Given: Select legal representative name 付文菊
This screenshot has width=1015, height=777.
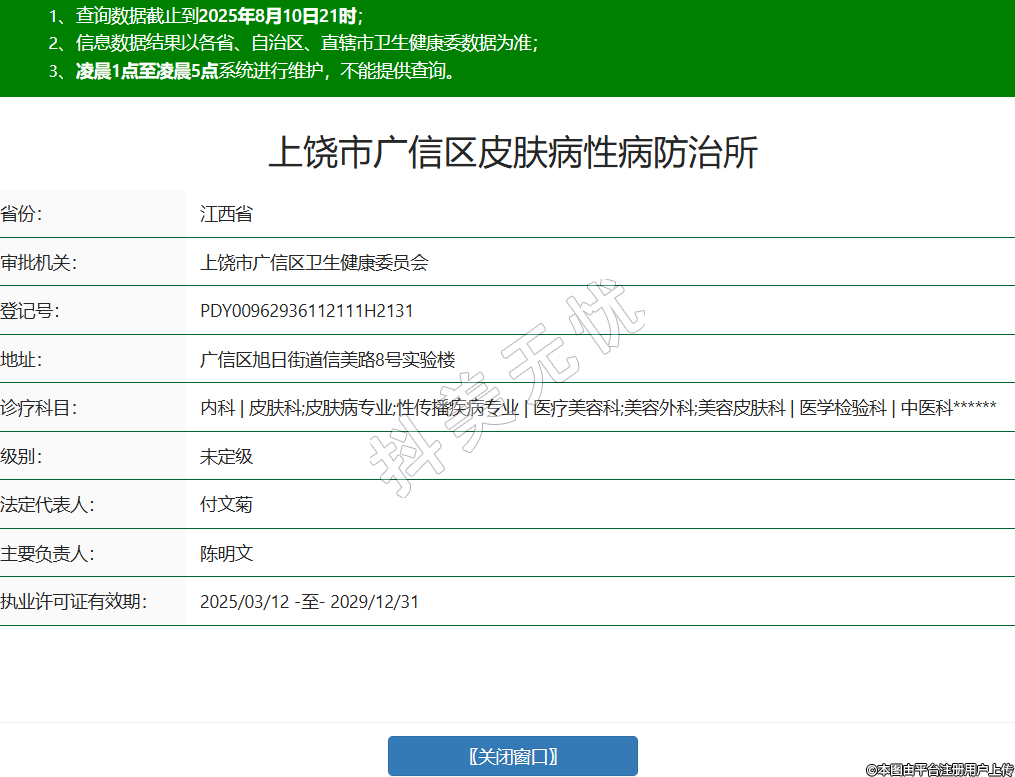Looking at the screenshot, I should [x=226, y=505].
